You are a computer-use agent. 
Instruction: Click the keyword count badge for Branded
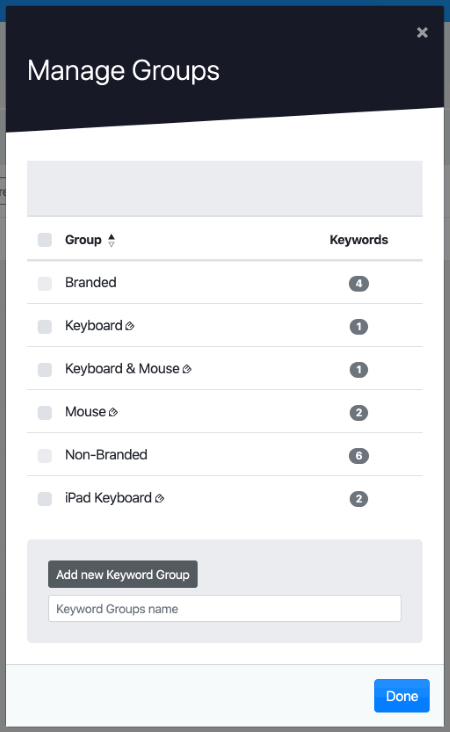(359, 283)
